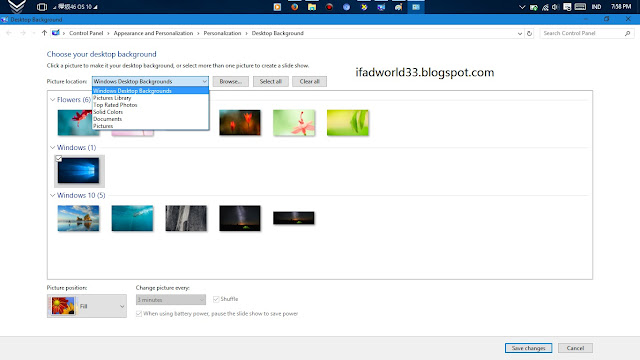Collapse the Windows 10 (5) group
The image size is (640, 360).
(52, 196)
